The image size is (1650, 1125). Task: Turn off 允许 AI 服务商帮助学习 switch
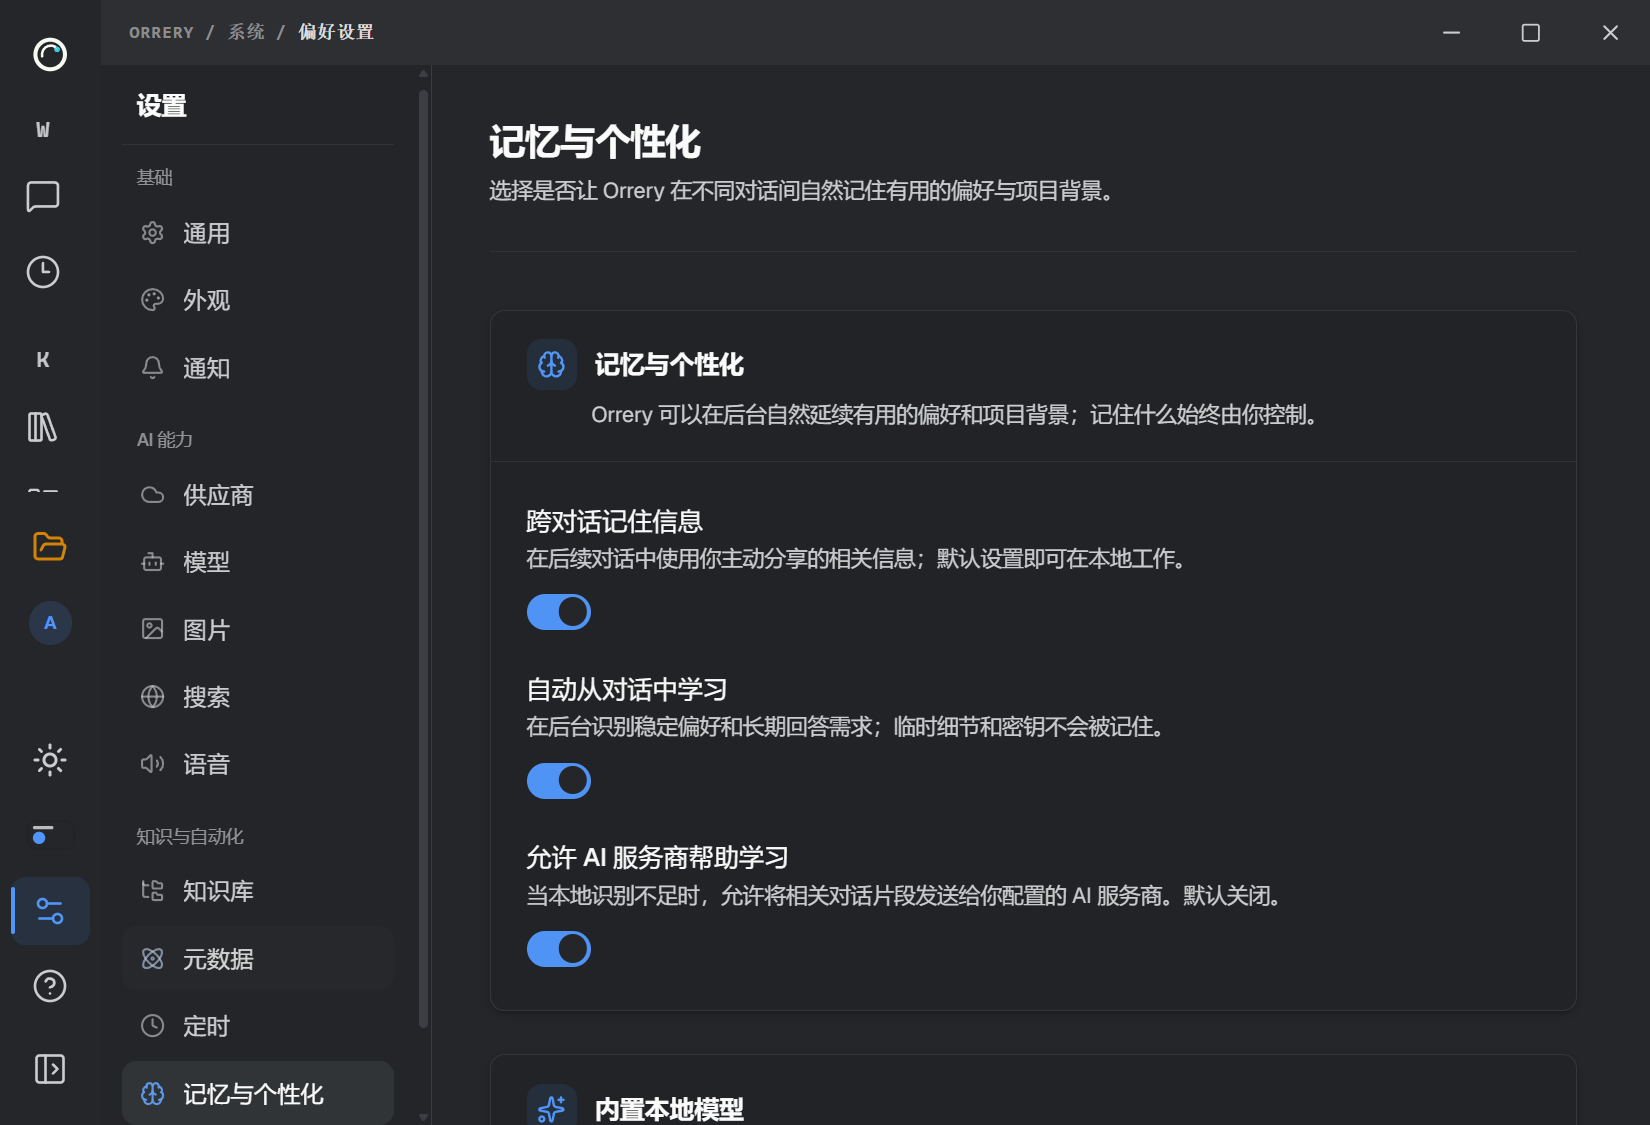[x=559, y=949]
